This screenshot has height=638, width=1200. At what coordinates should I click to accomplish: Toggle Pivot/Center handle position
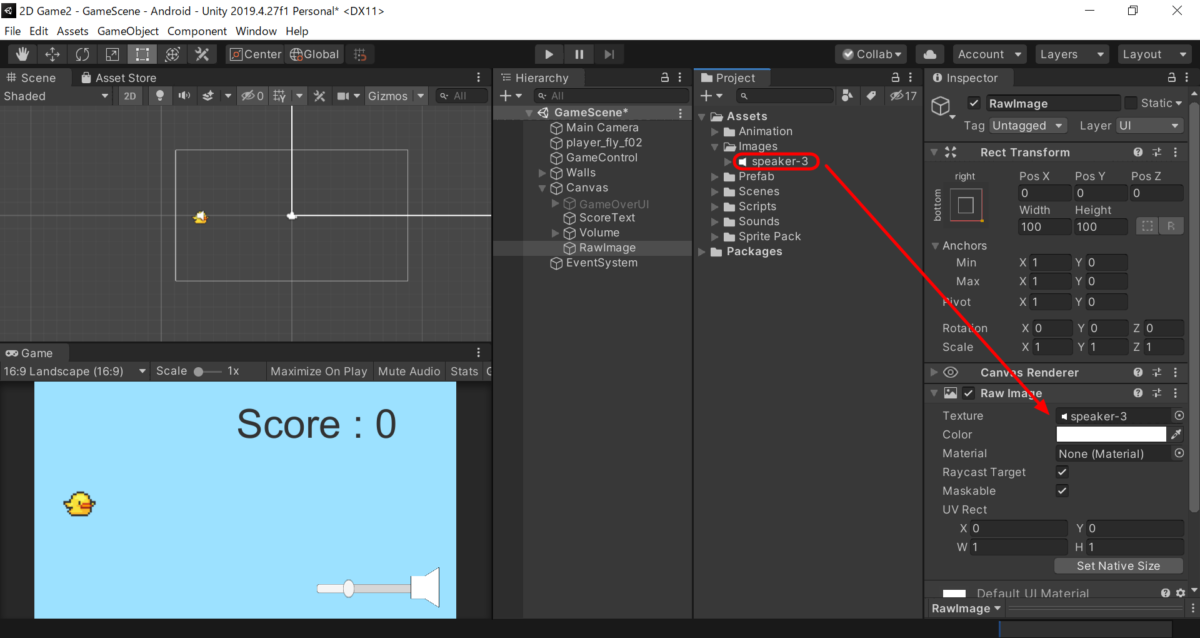pyautogui.click(x=256, y=54)
